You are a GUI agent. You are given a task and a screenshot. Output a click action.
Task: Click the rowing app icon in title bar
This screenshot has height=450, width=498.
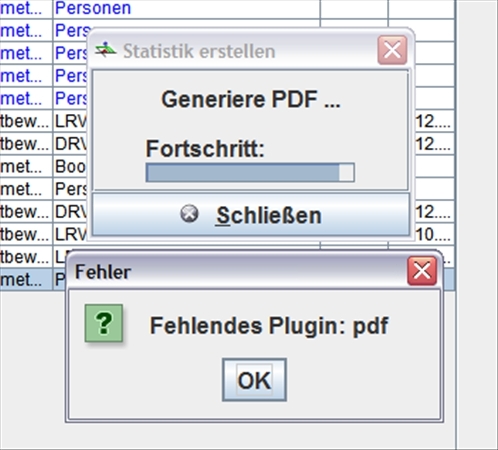point(106,50)
